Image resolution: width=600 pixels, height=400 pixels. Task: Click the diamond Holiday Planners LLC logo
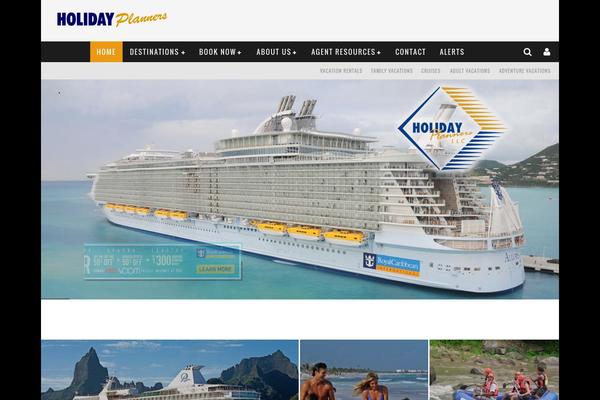tap(452, 128)
